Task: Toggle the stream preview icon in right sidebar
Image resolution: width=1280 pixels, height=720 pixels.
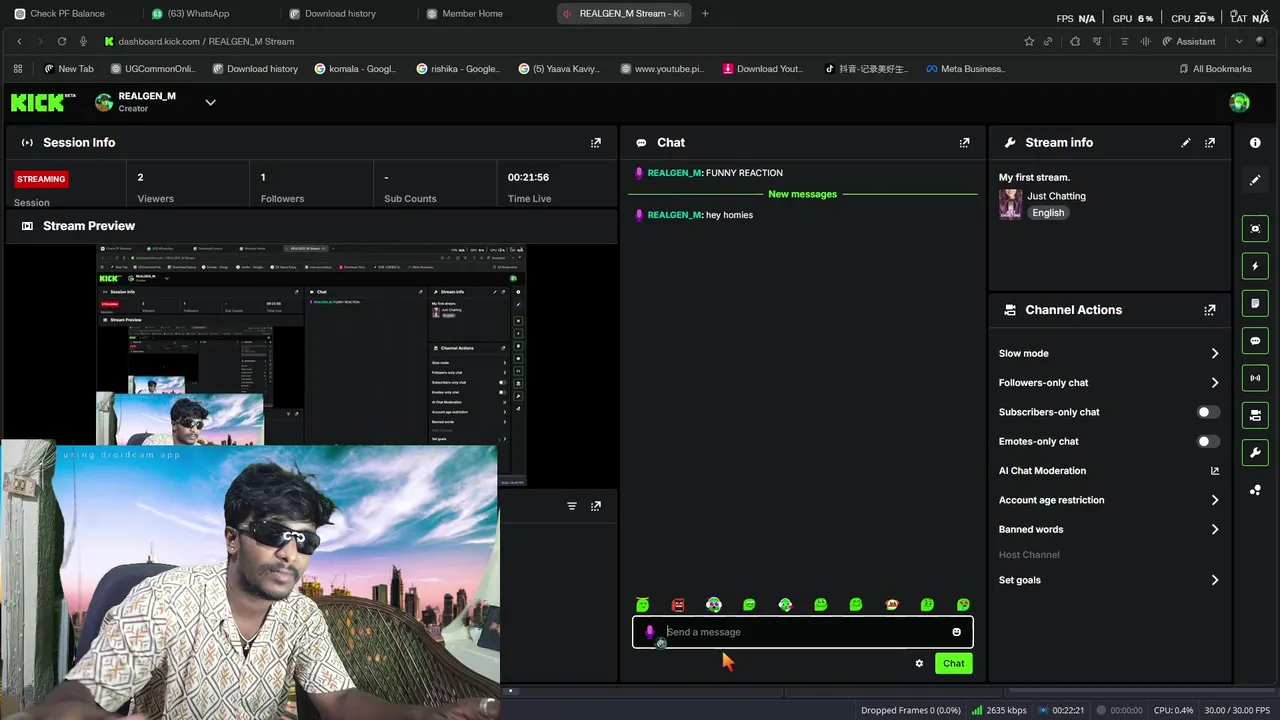Action: tap(1255, 229)
